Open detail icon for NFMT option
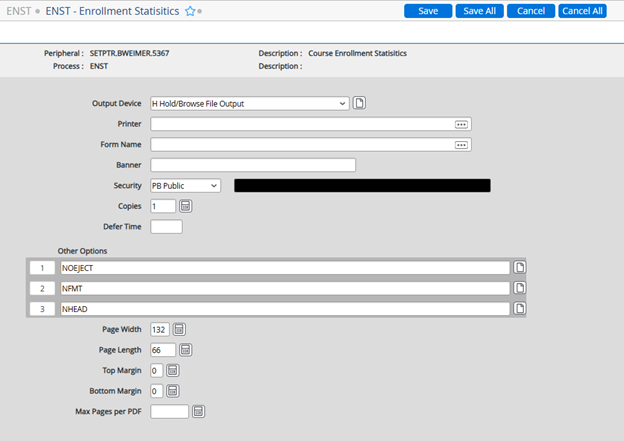Viewport: 624px width, 441px height. (519, 288)
